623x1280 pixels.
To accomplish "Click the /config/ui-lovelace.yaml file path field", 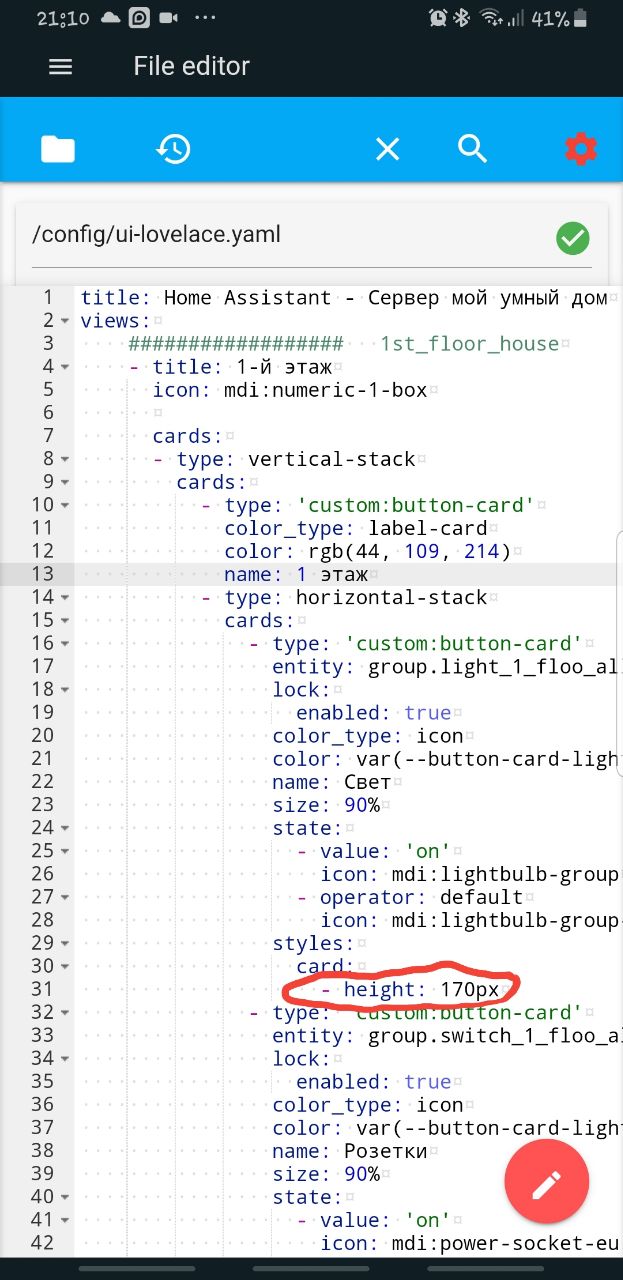I will tap(280, 236).
